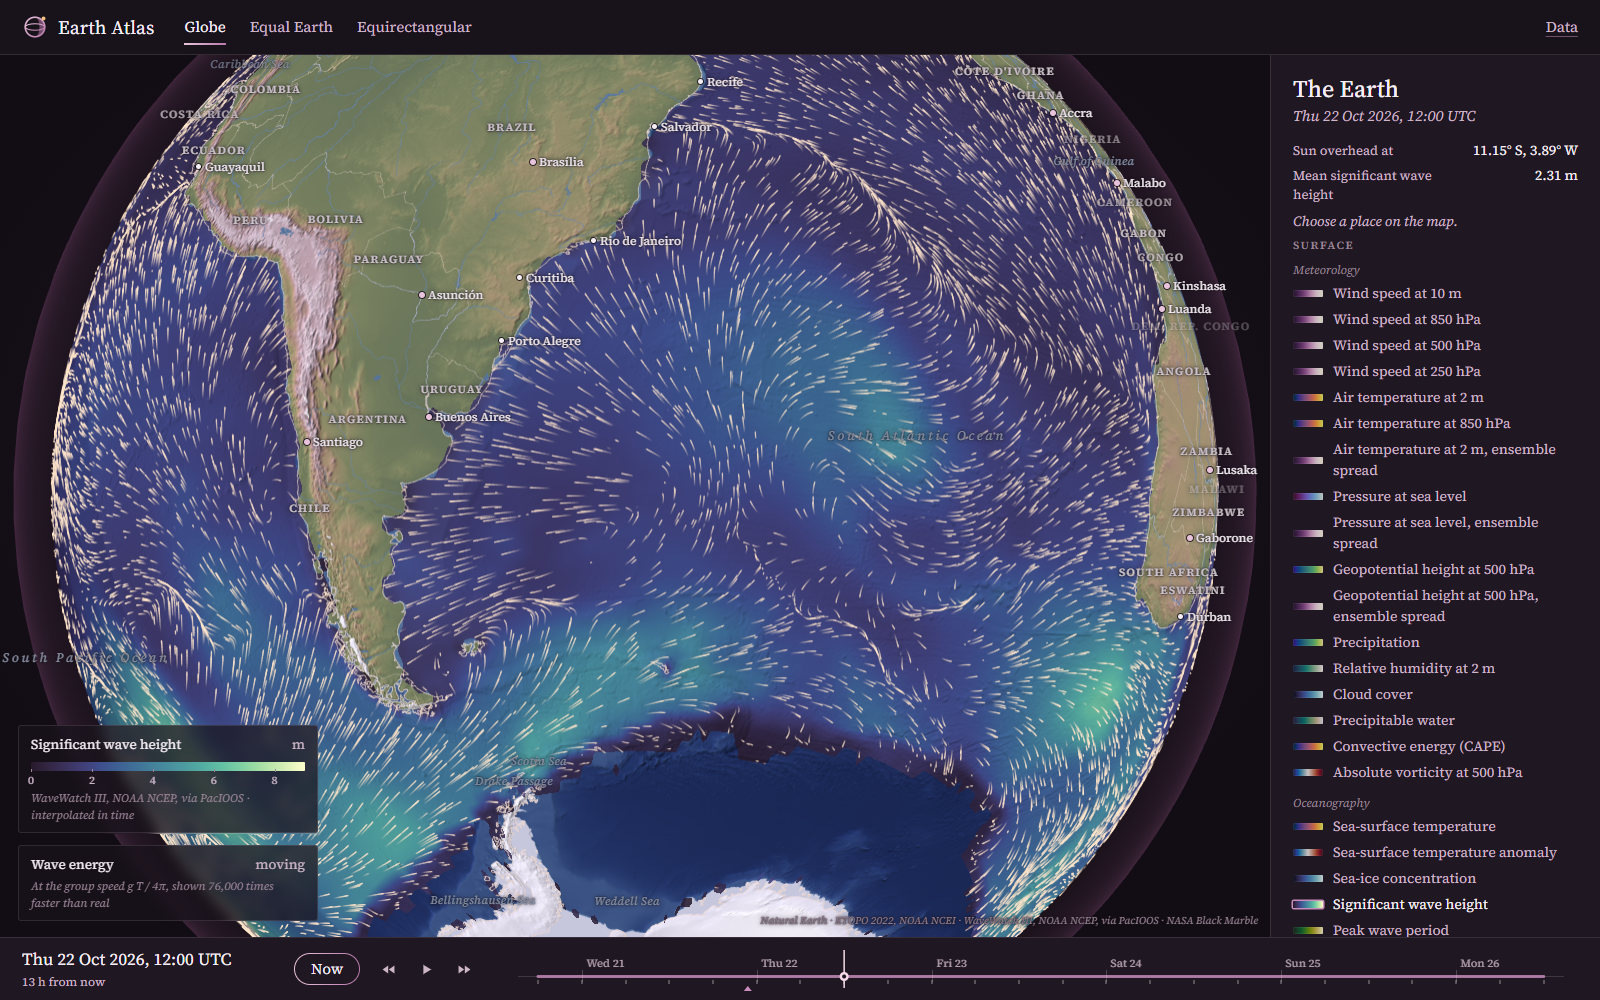Image resolution: width=1600 pixels, height=1000 pixels.
Task: Step backward with the rewind icon
Action: 389,969
